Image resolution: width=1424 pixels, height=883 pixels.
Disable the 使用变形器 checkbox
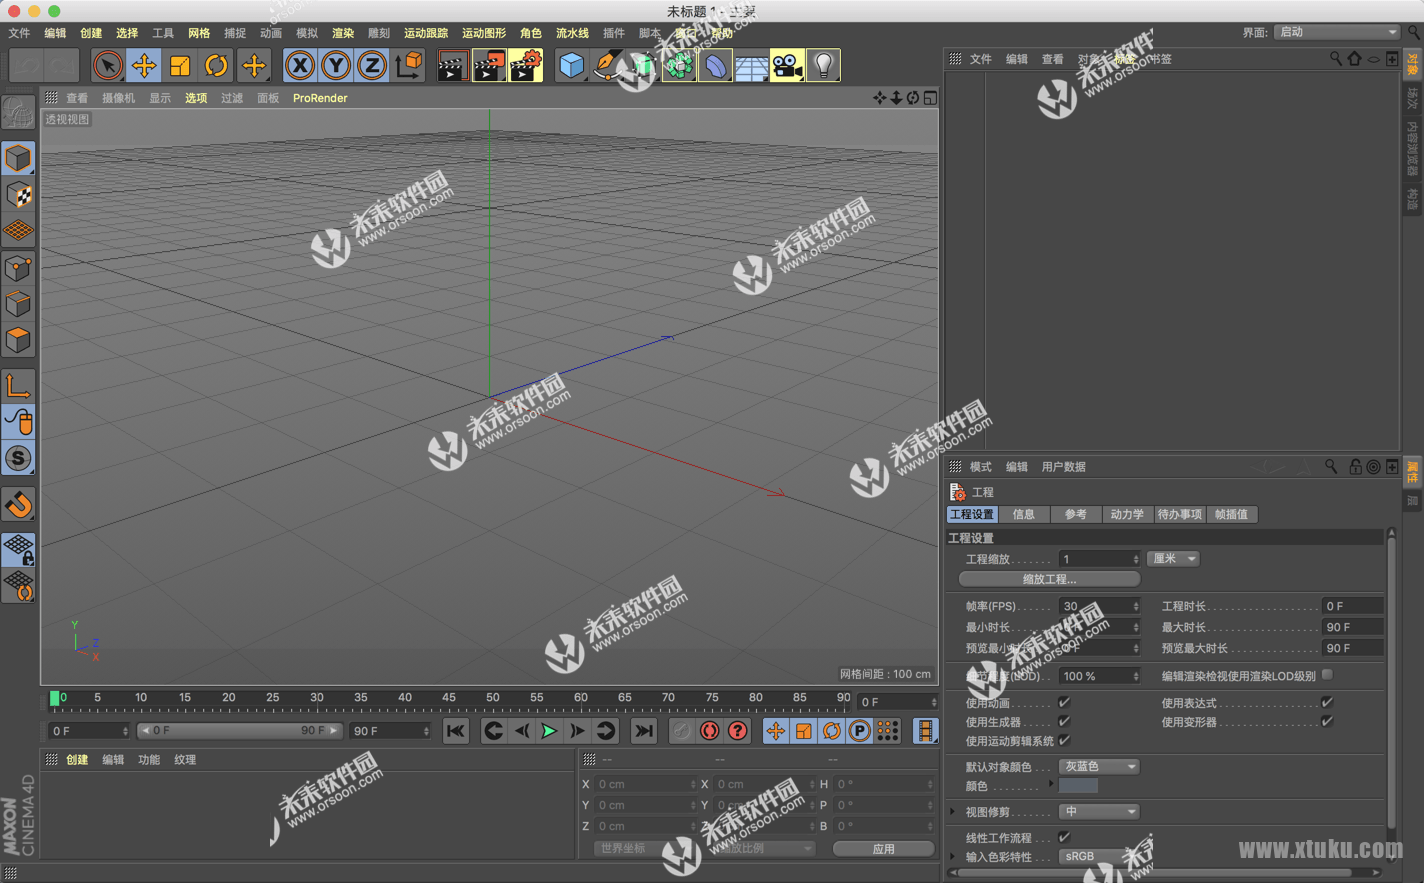(1327, 722)
